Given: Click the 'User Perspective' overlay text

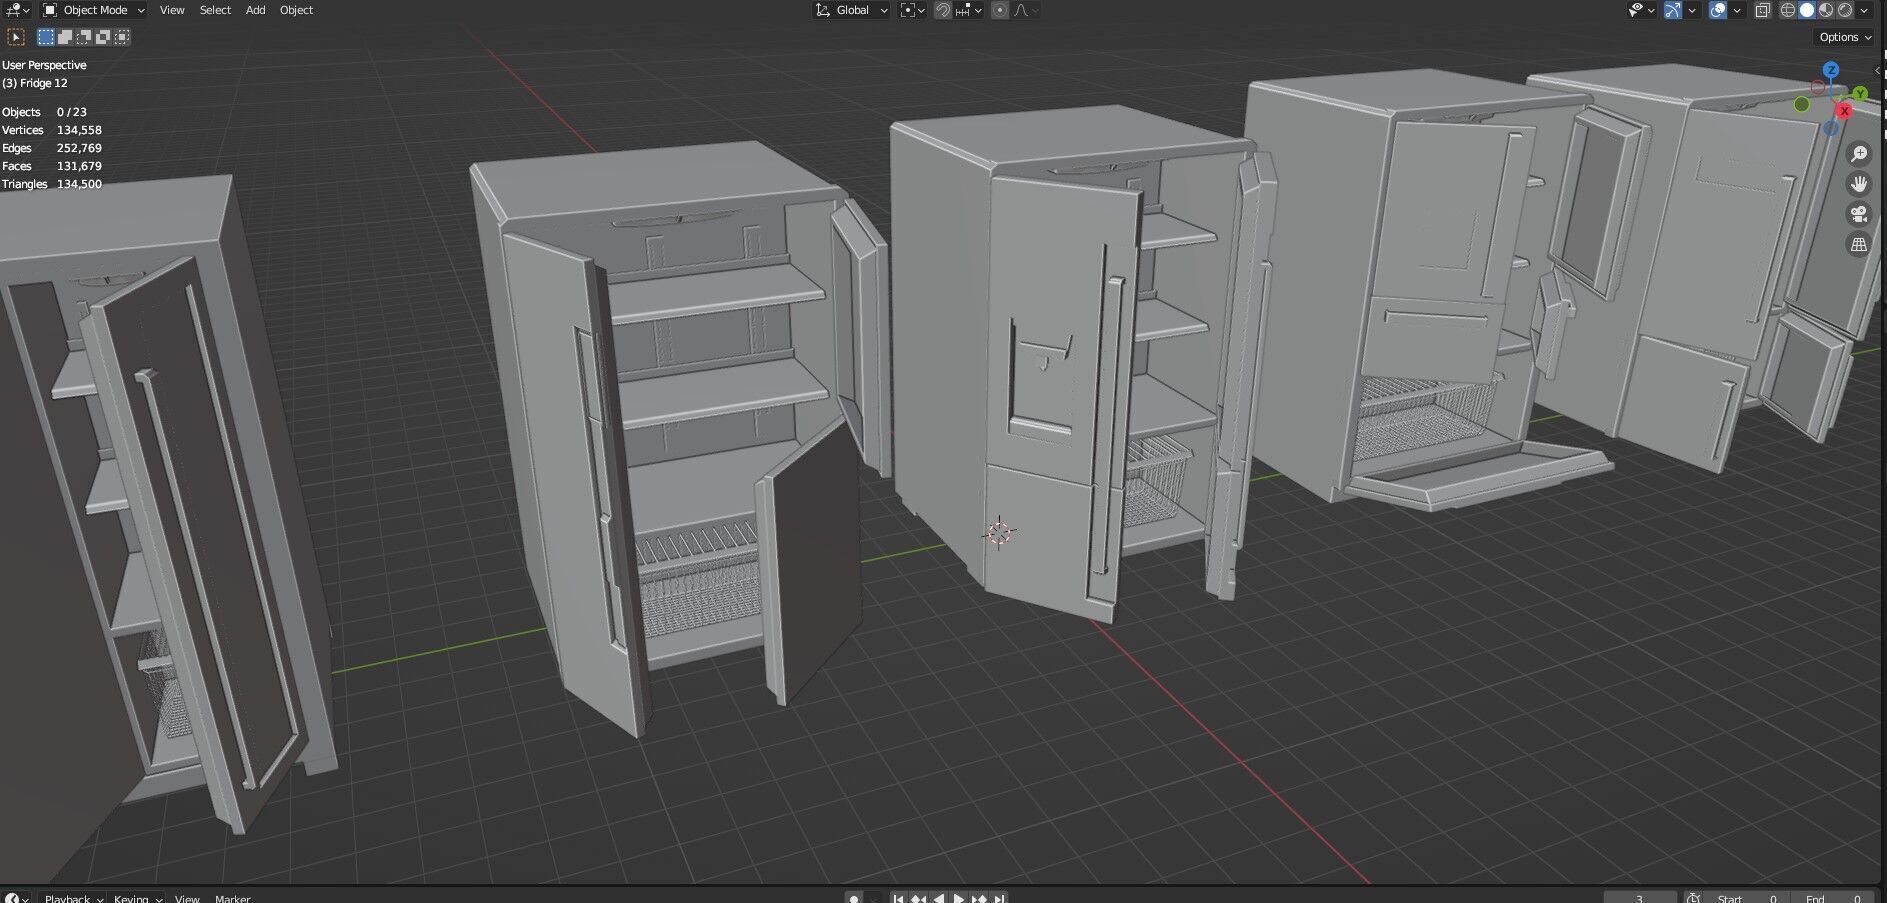Looking at the screenshot, I should point(44,65).
